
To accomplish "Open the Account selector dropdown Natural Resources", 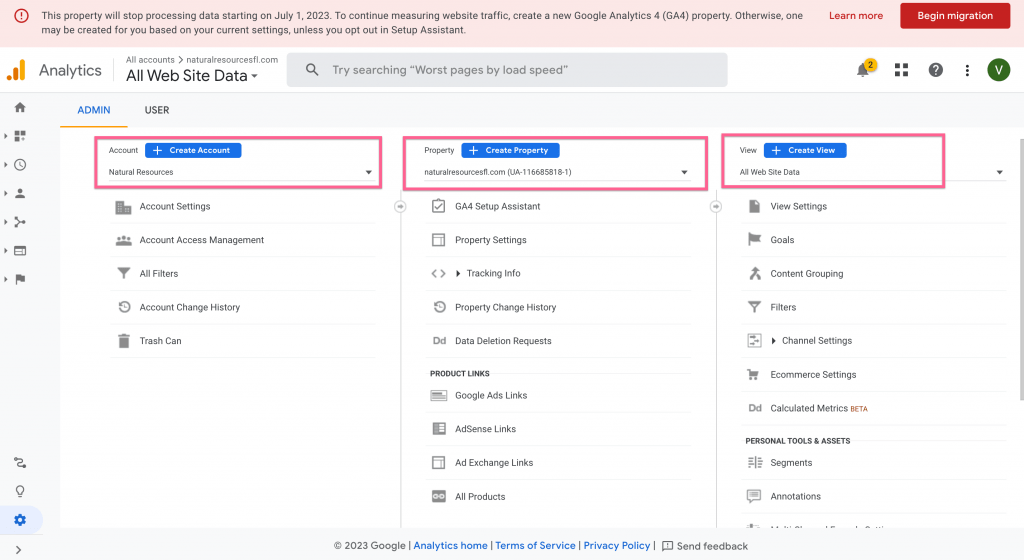I will [240, 172].
